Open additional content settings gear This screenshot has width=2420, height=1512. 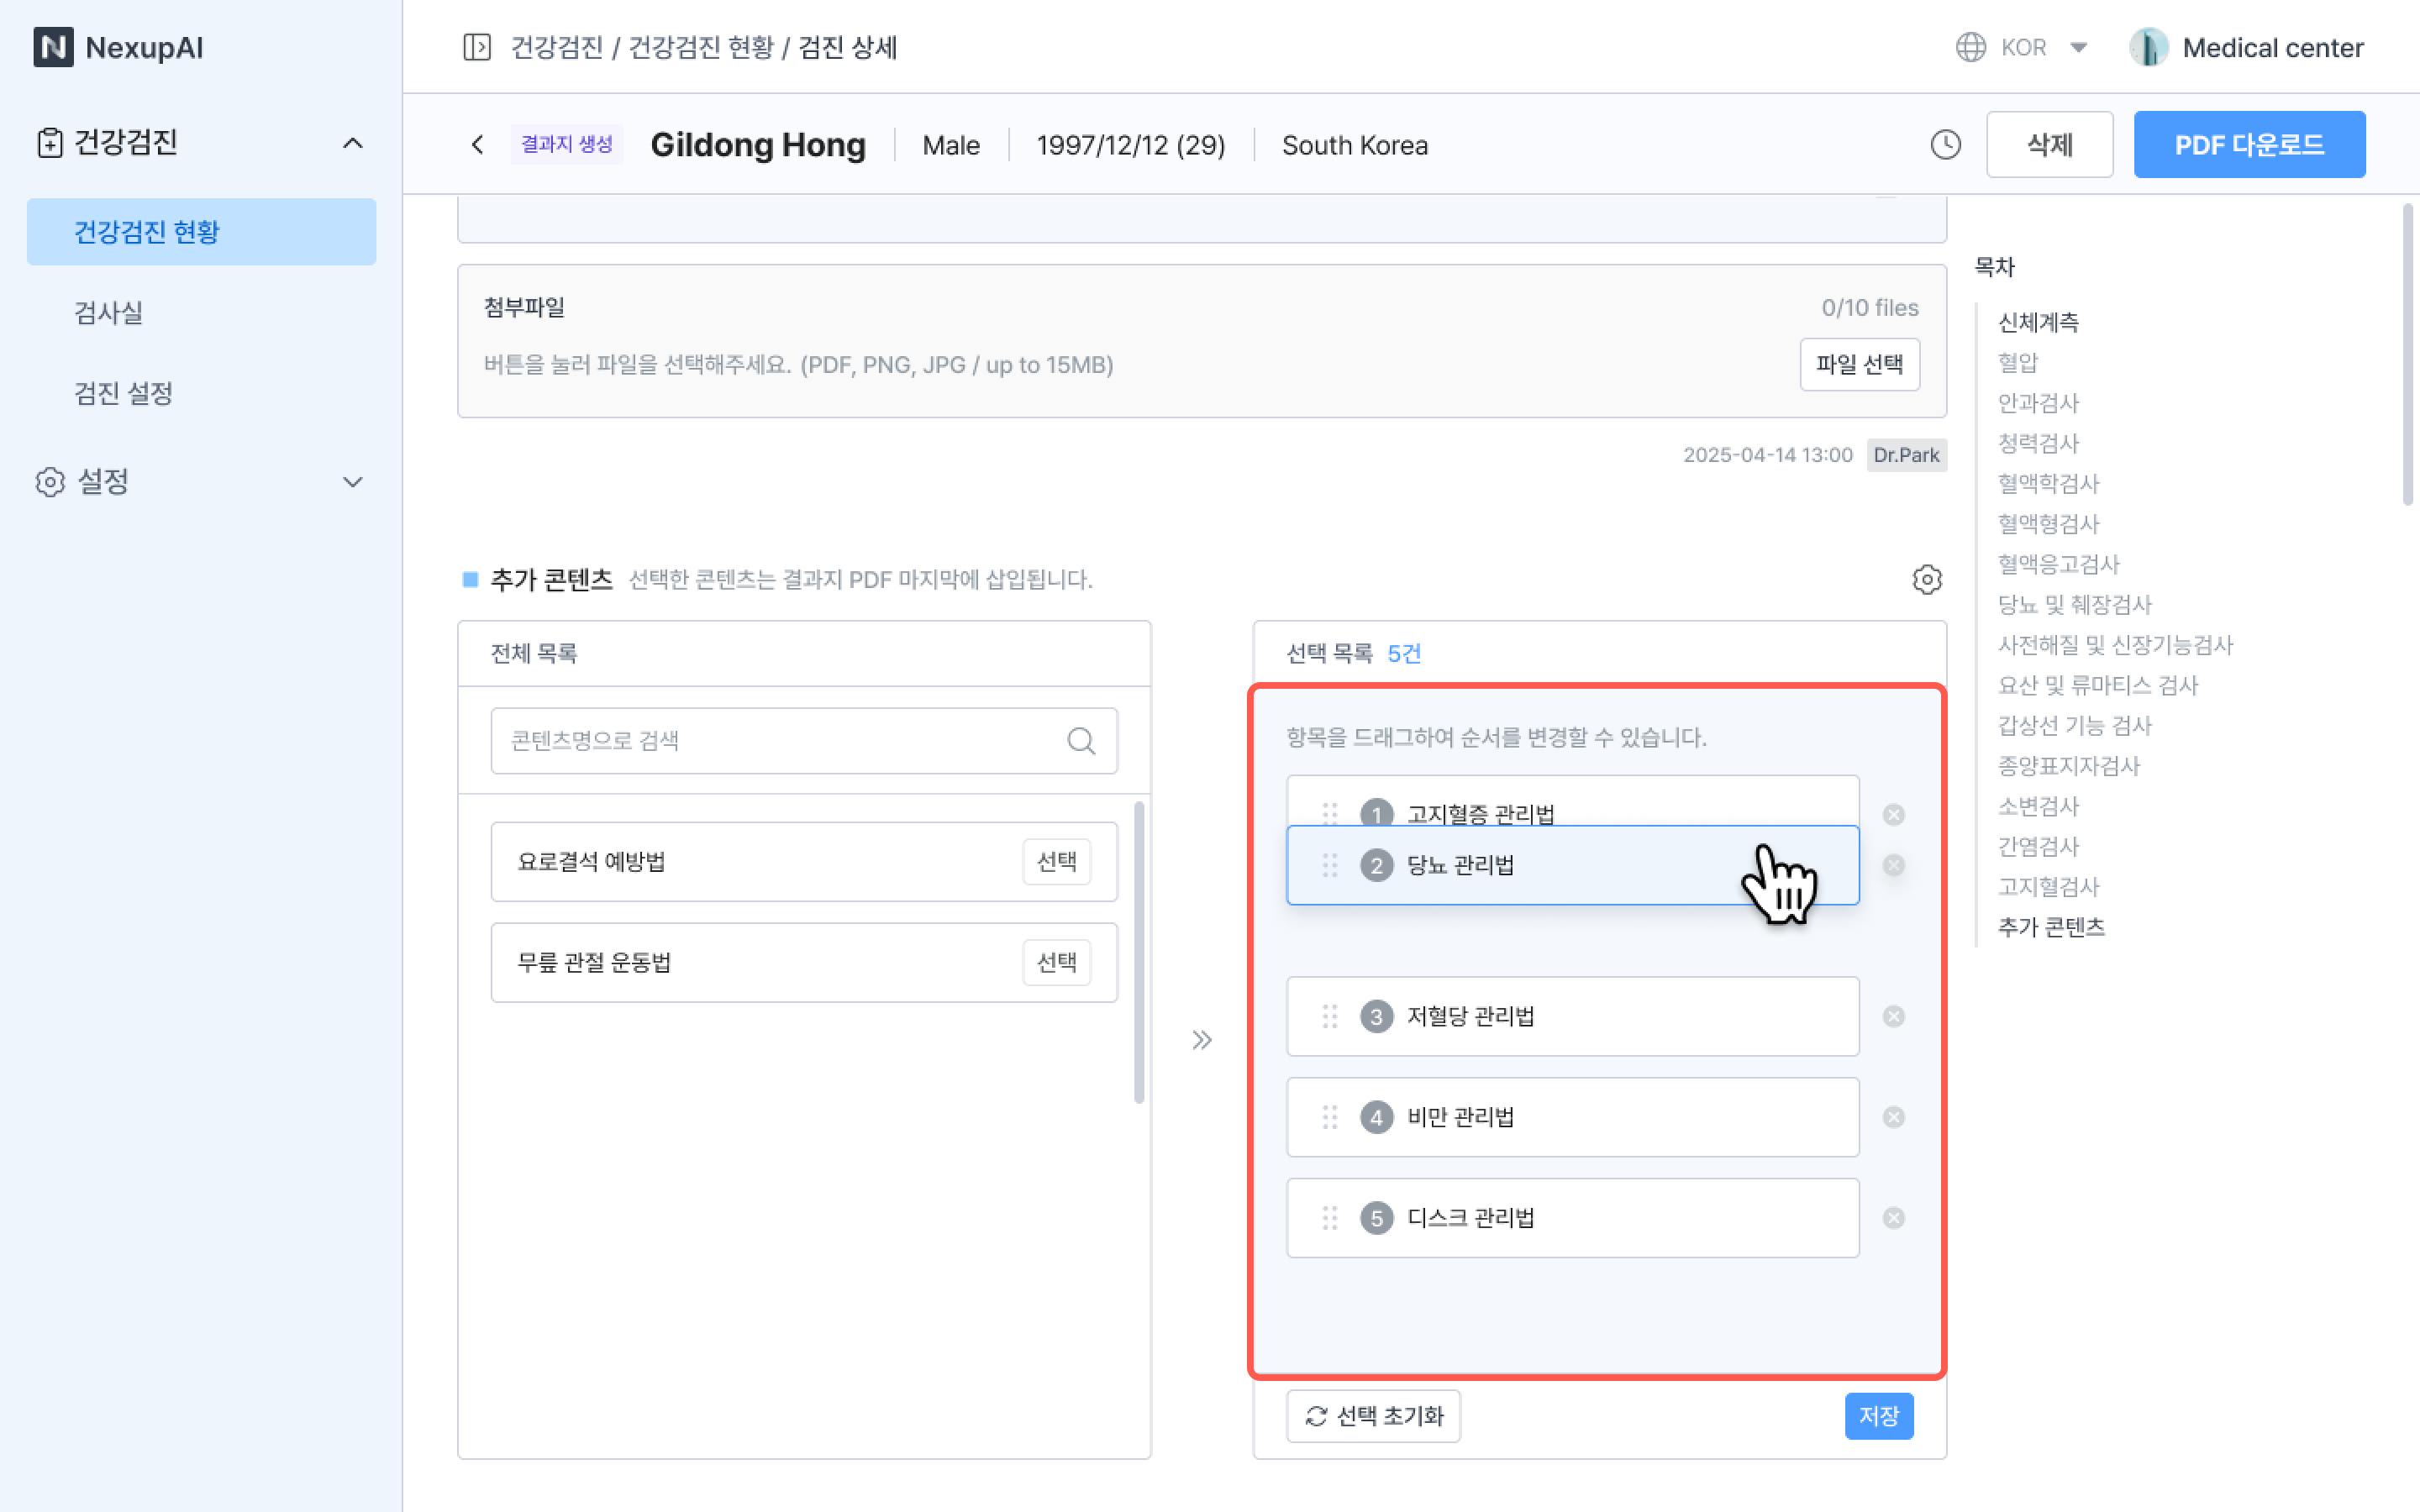(x=1927, y=580)
